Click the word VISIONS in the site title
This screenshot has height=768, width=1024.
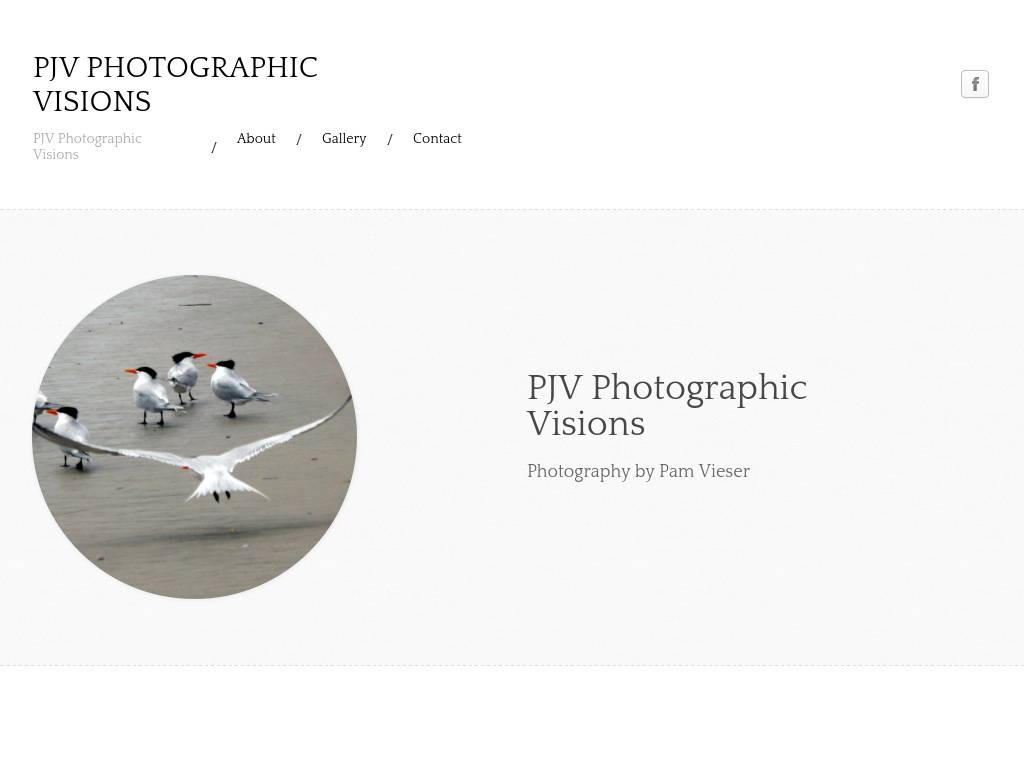[x=92, y=102]
